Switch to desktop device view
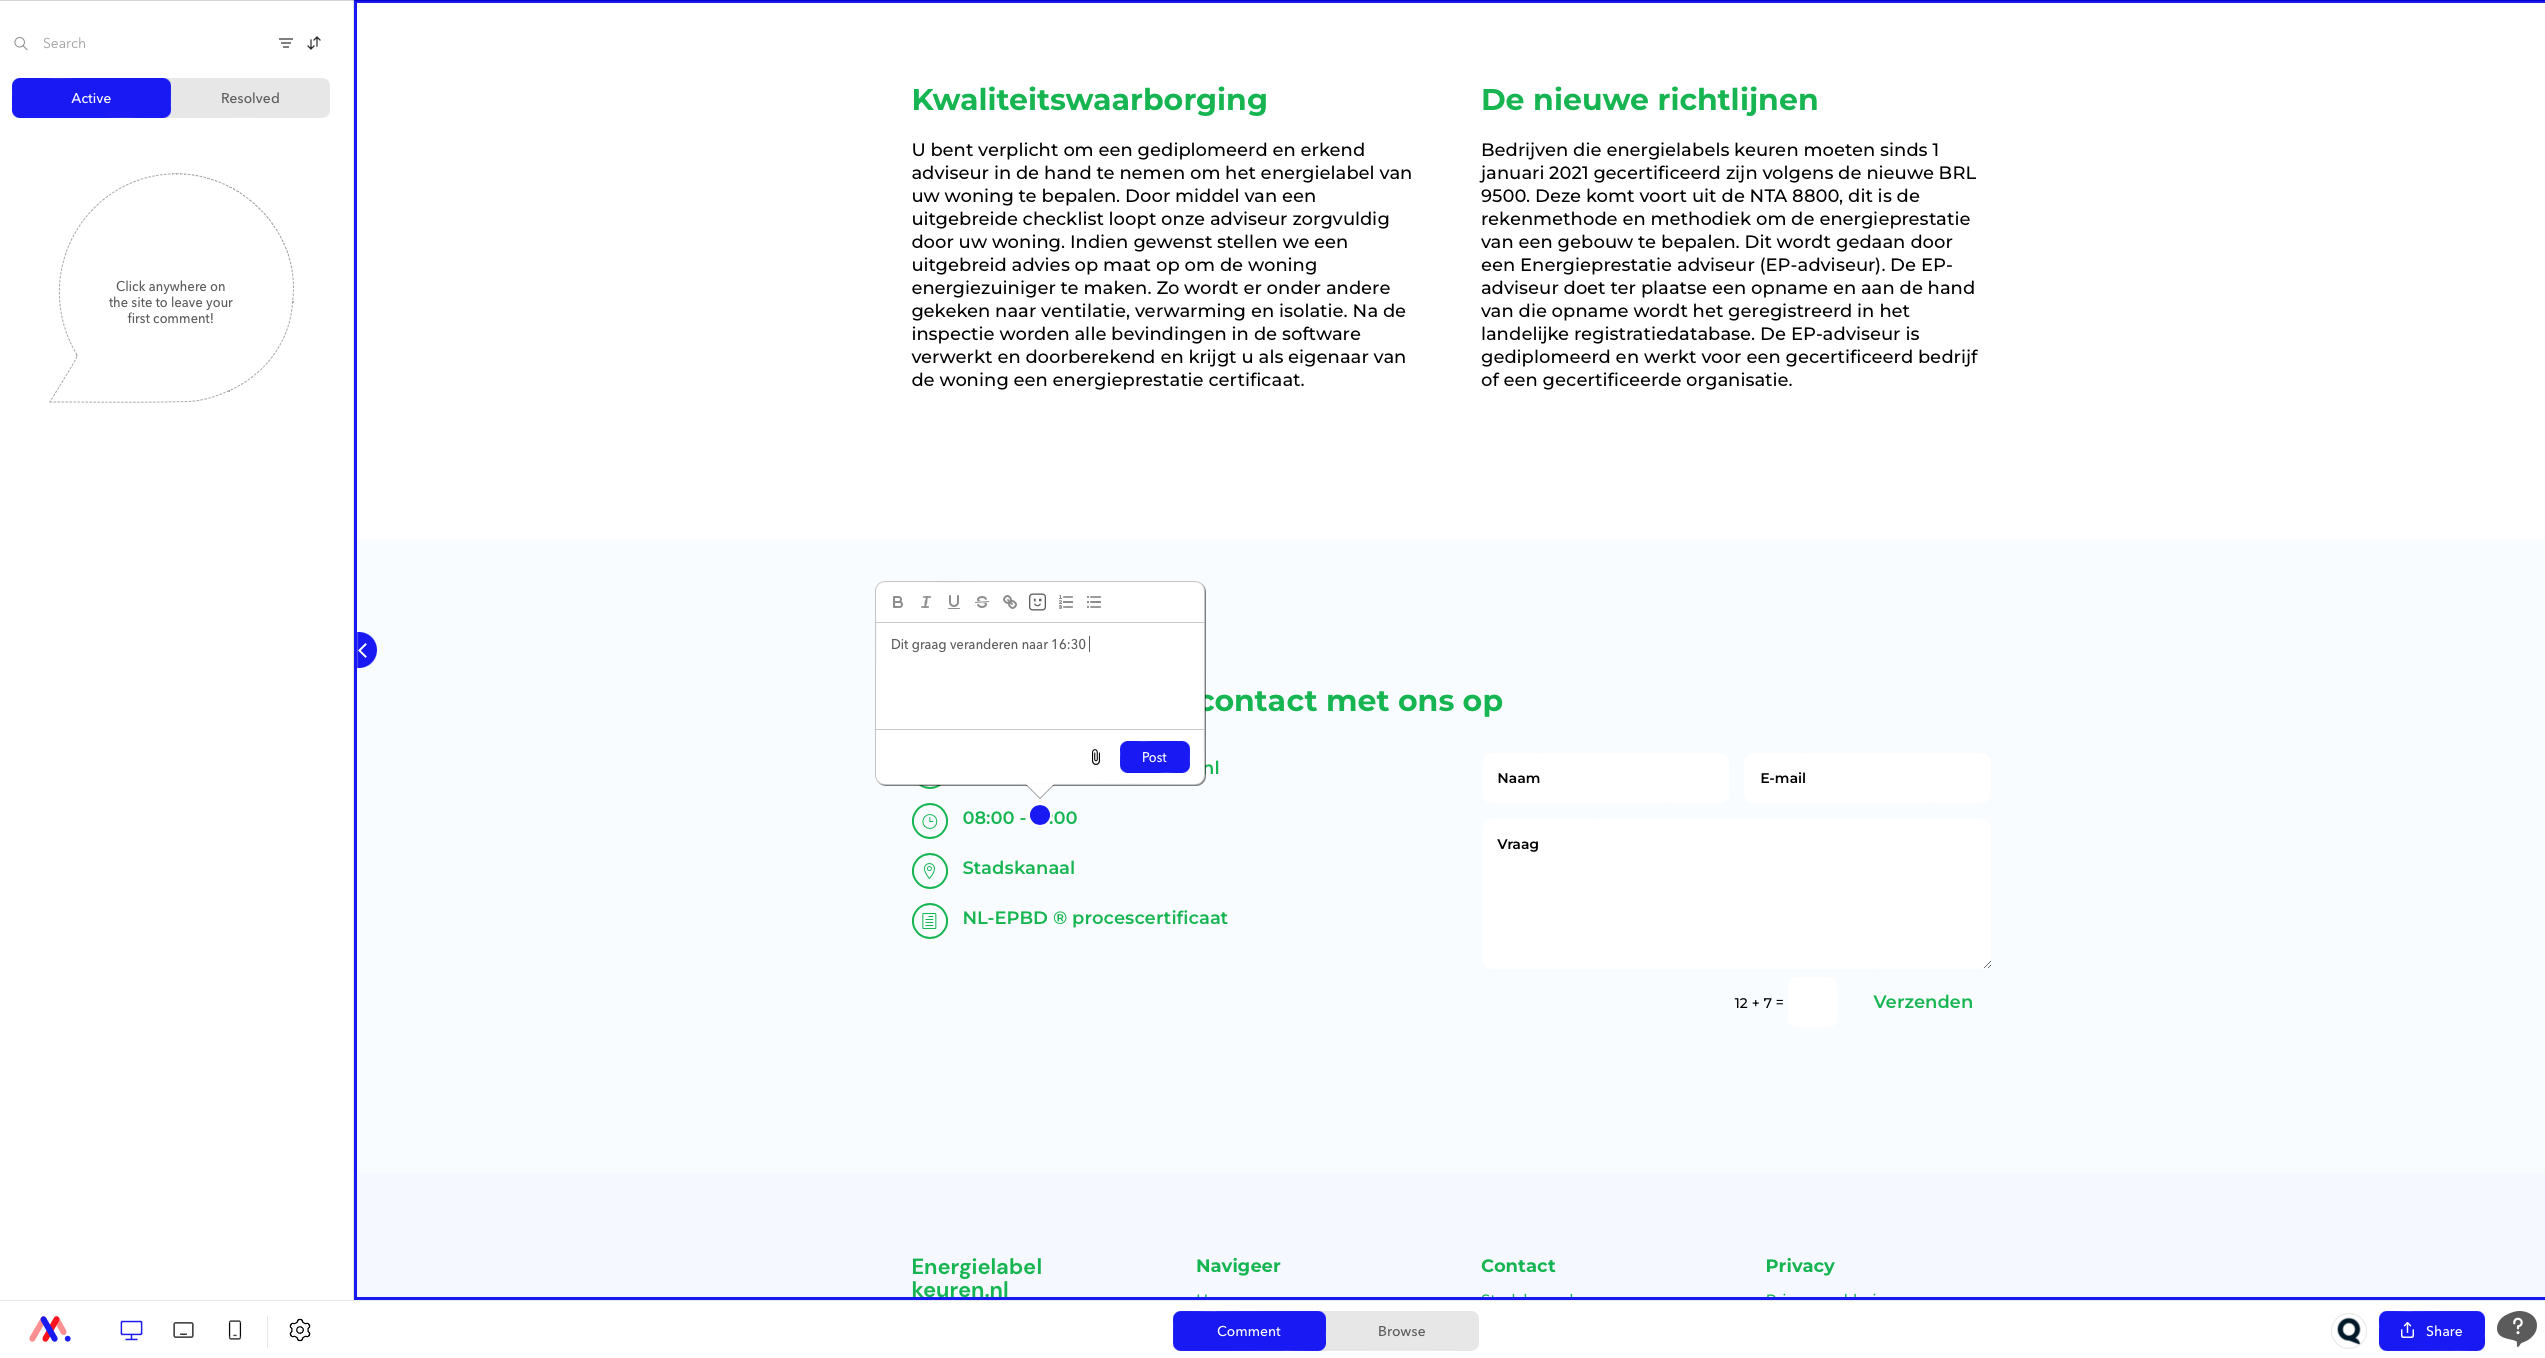The image size is (2545, 1358). 131,1330
